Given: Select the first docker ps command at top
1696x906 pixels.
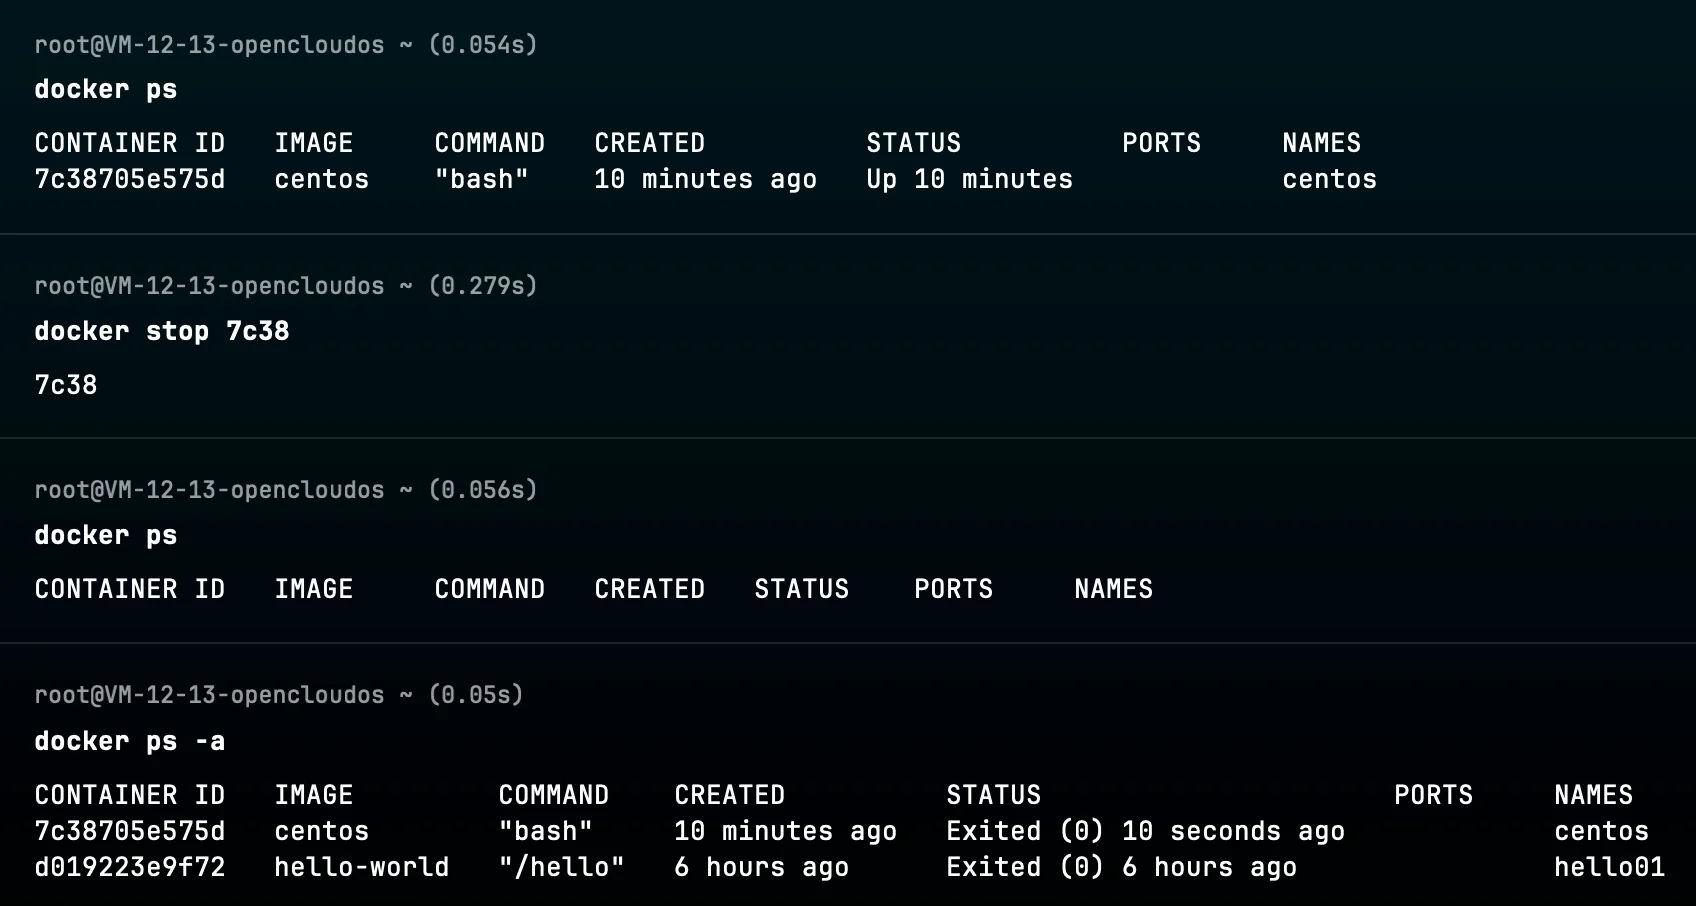Looking at the screenshot, I should click(x=105, y=89).
